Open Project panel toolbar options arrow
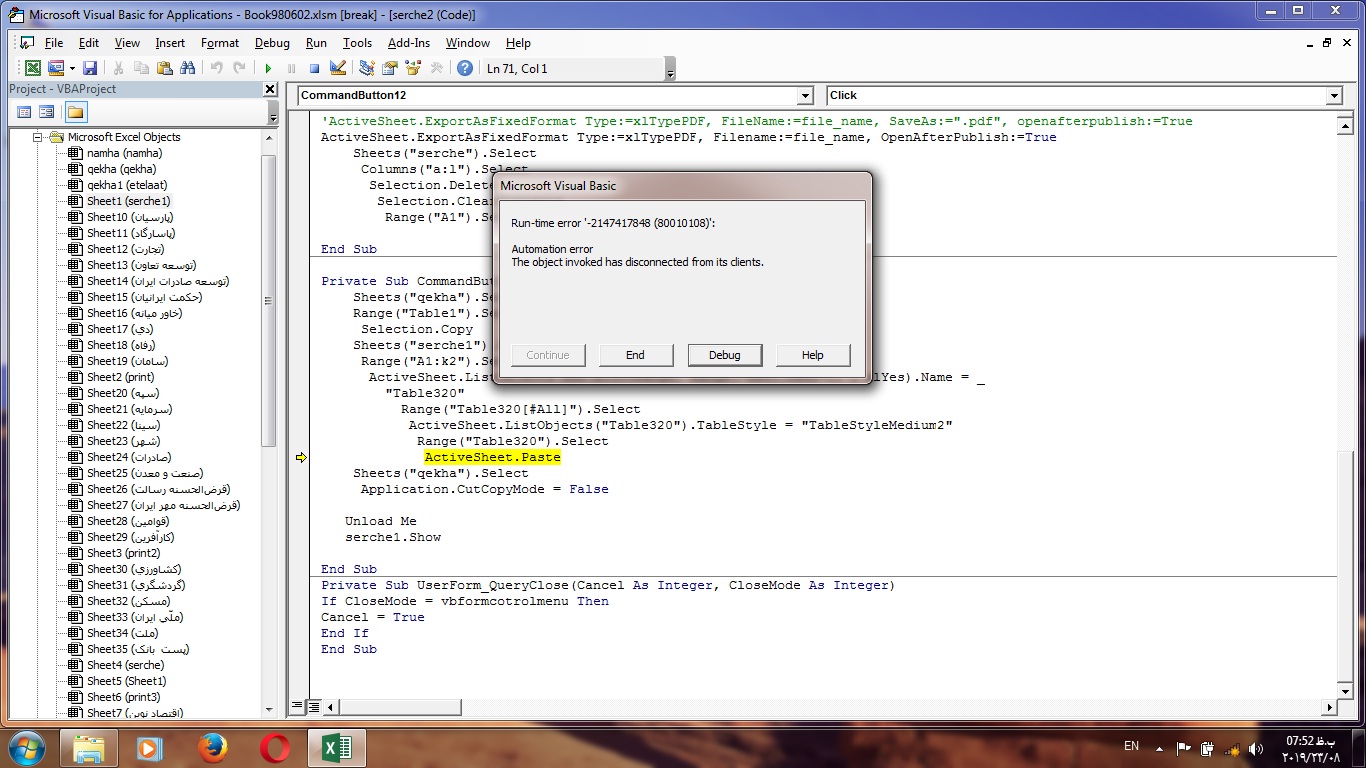The image size is (1366, 768). click(272, 113)
